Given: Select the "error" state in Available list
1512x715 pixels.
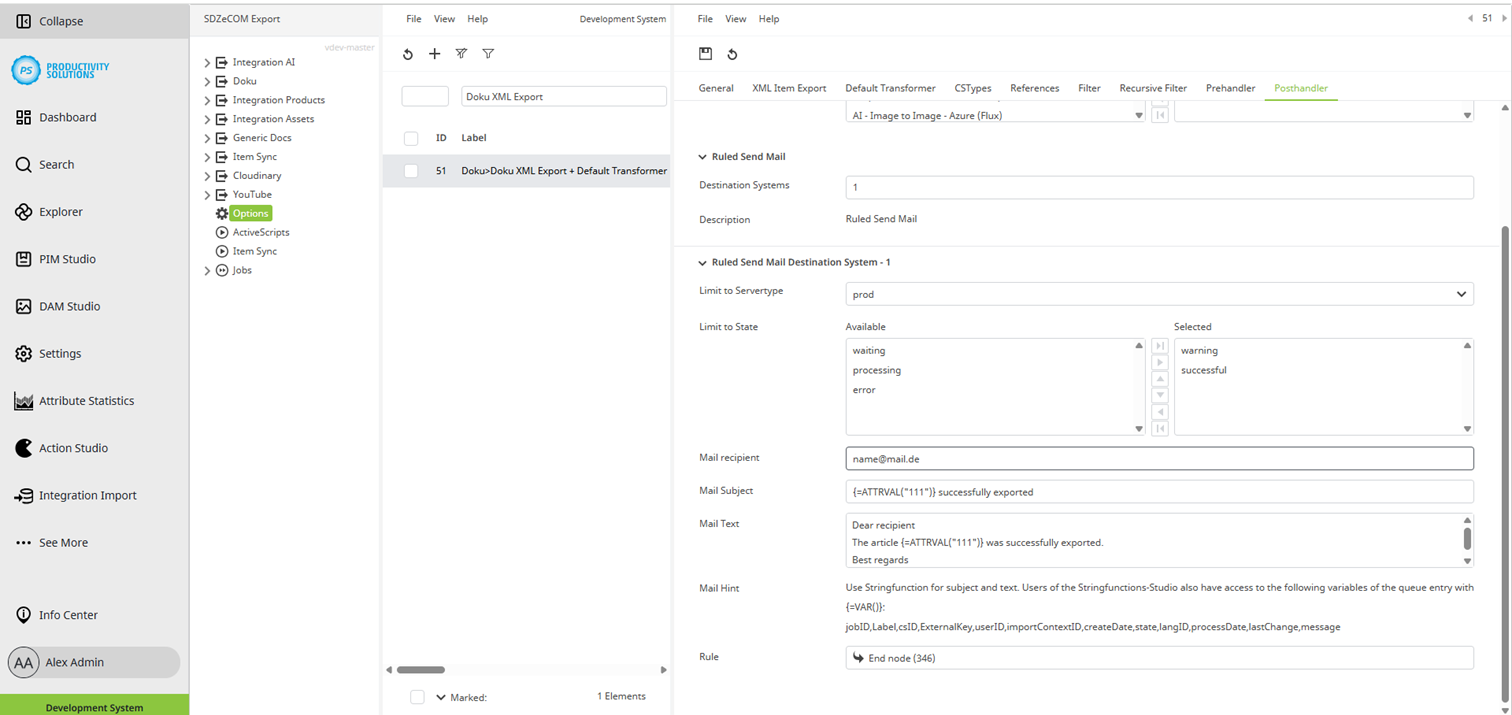Looking at the screenshot, I should point(864,390).
